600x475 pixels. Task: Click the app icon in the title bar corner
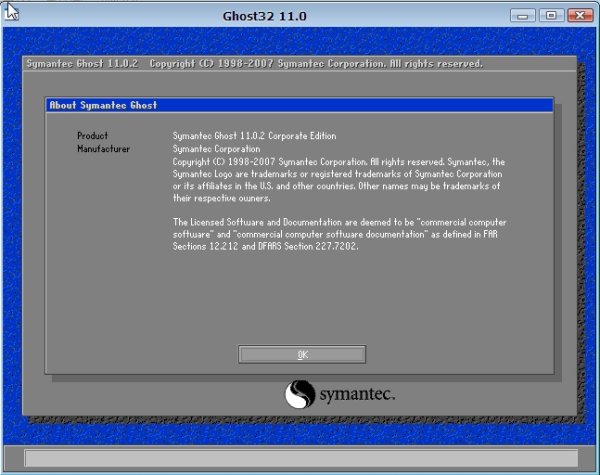click(12, 14)
